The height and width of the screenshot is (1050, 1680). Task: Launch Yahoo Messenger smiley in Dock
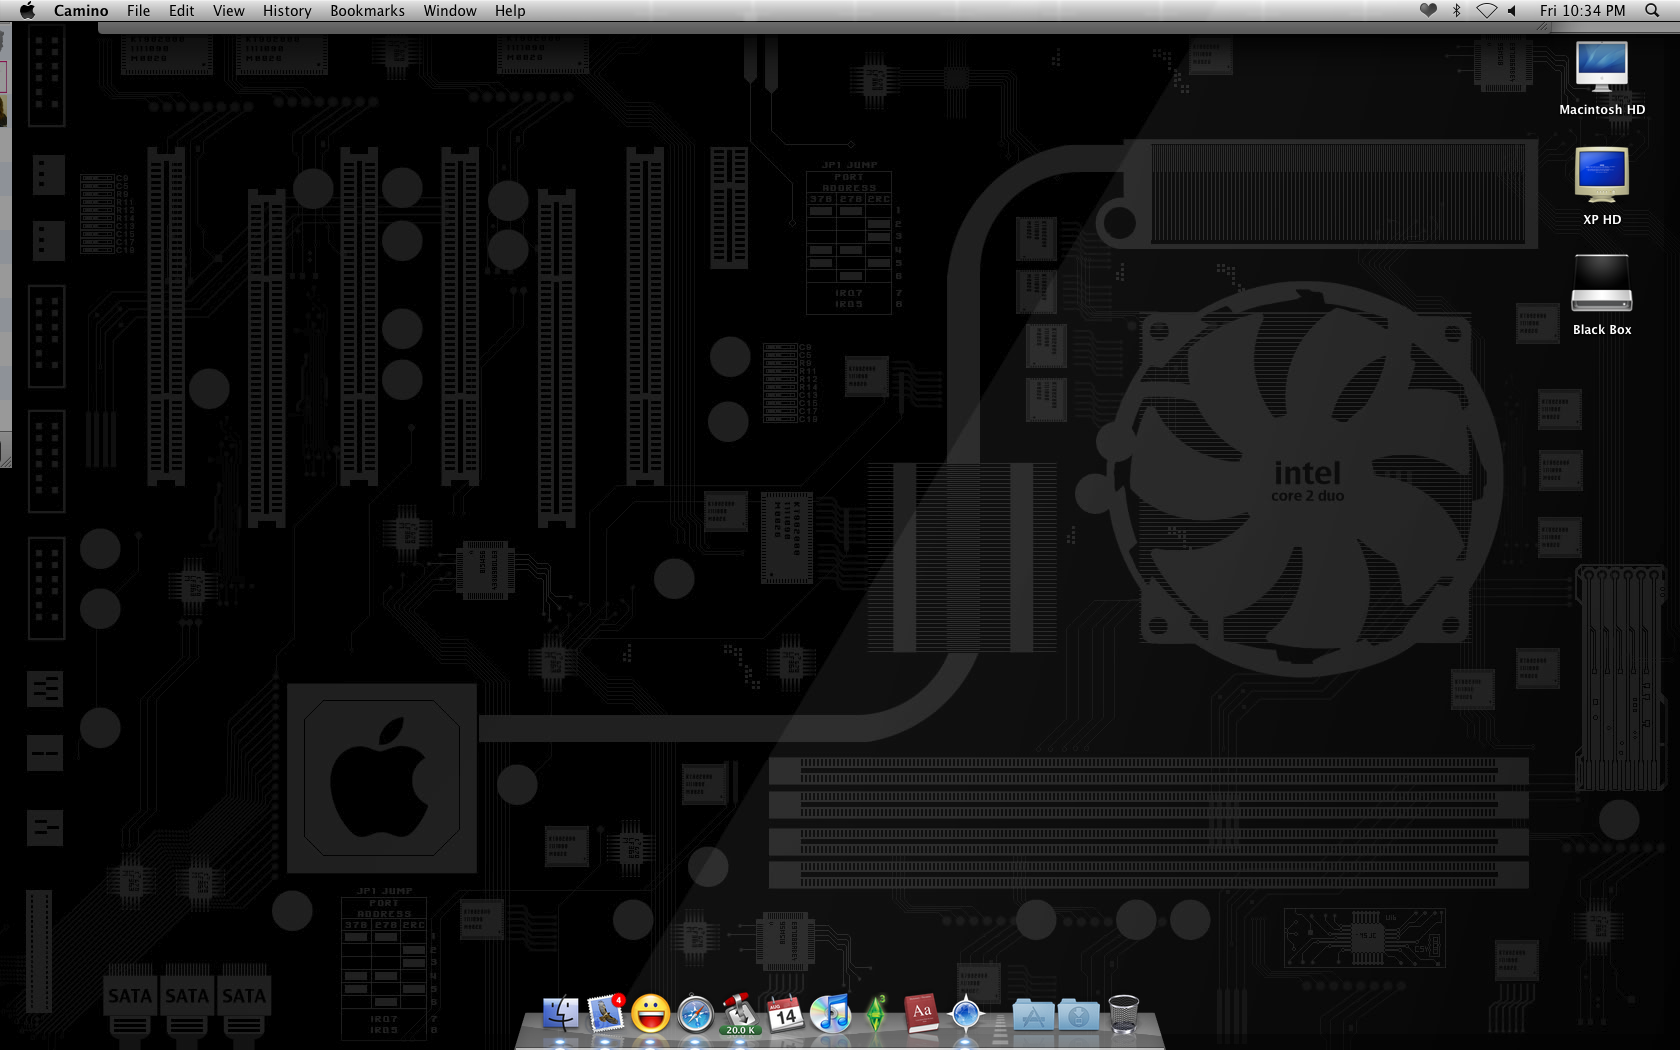pyautogui.click(x=650, y=1014)
